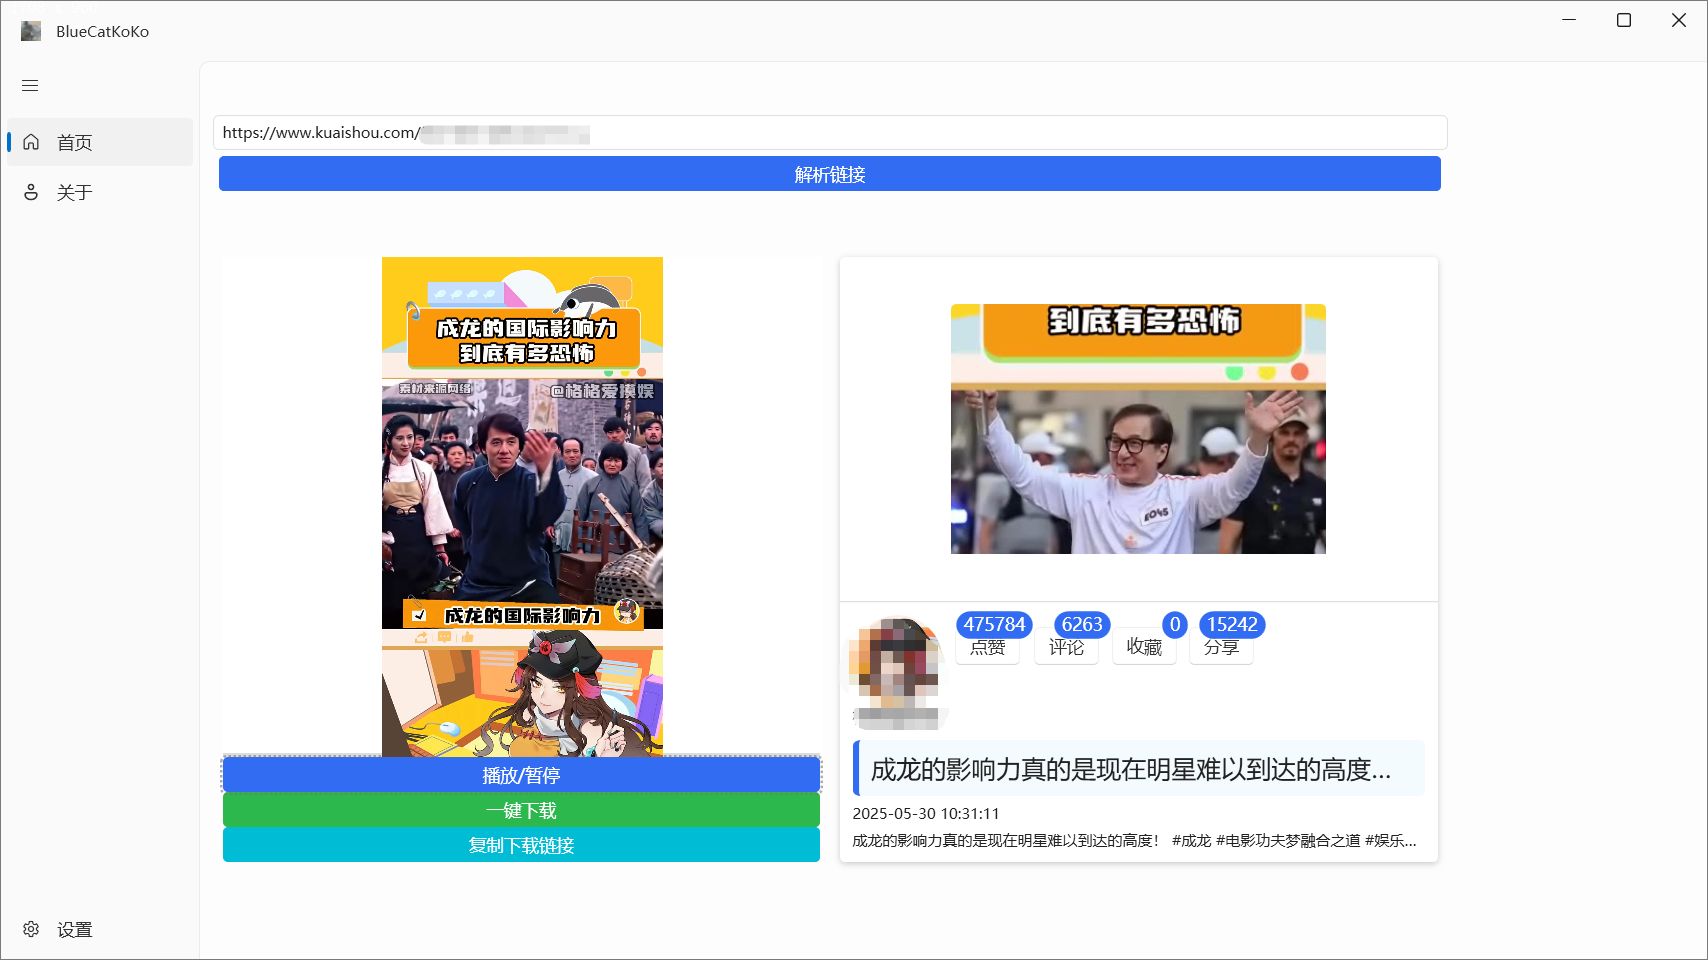Viewport: 1708px width, 960px height.
Task: Open the 首页 home page
Action: click(100, 142)
